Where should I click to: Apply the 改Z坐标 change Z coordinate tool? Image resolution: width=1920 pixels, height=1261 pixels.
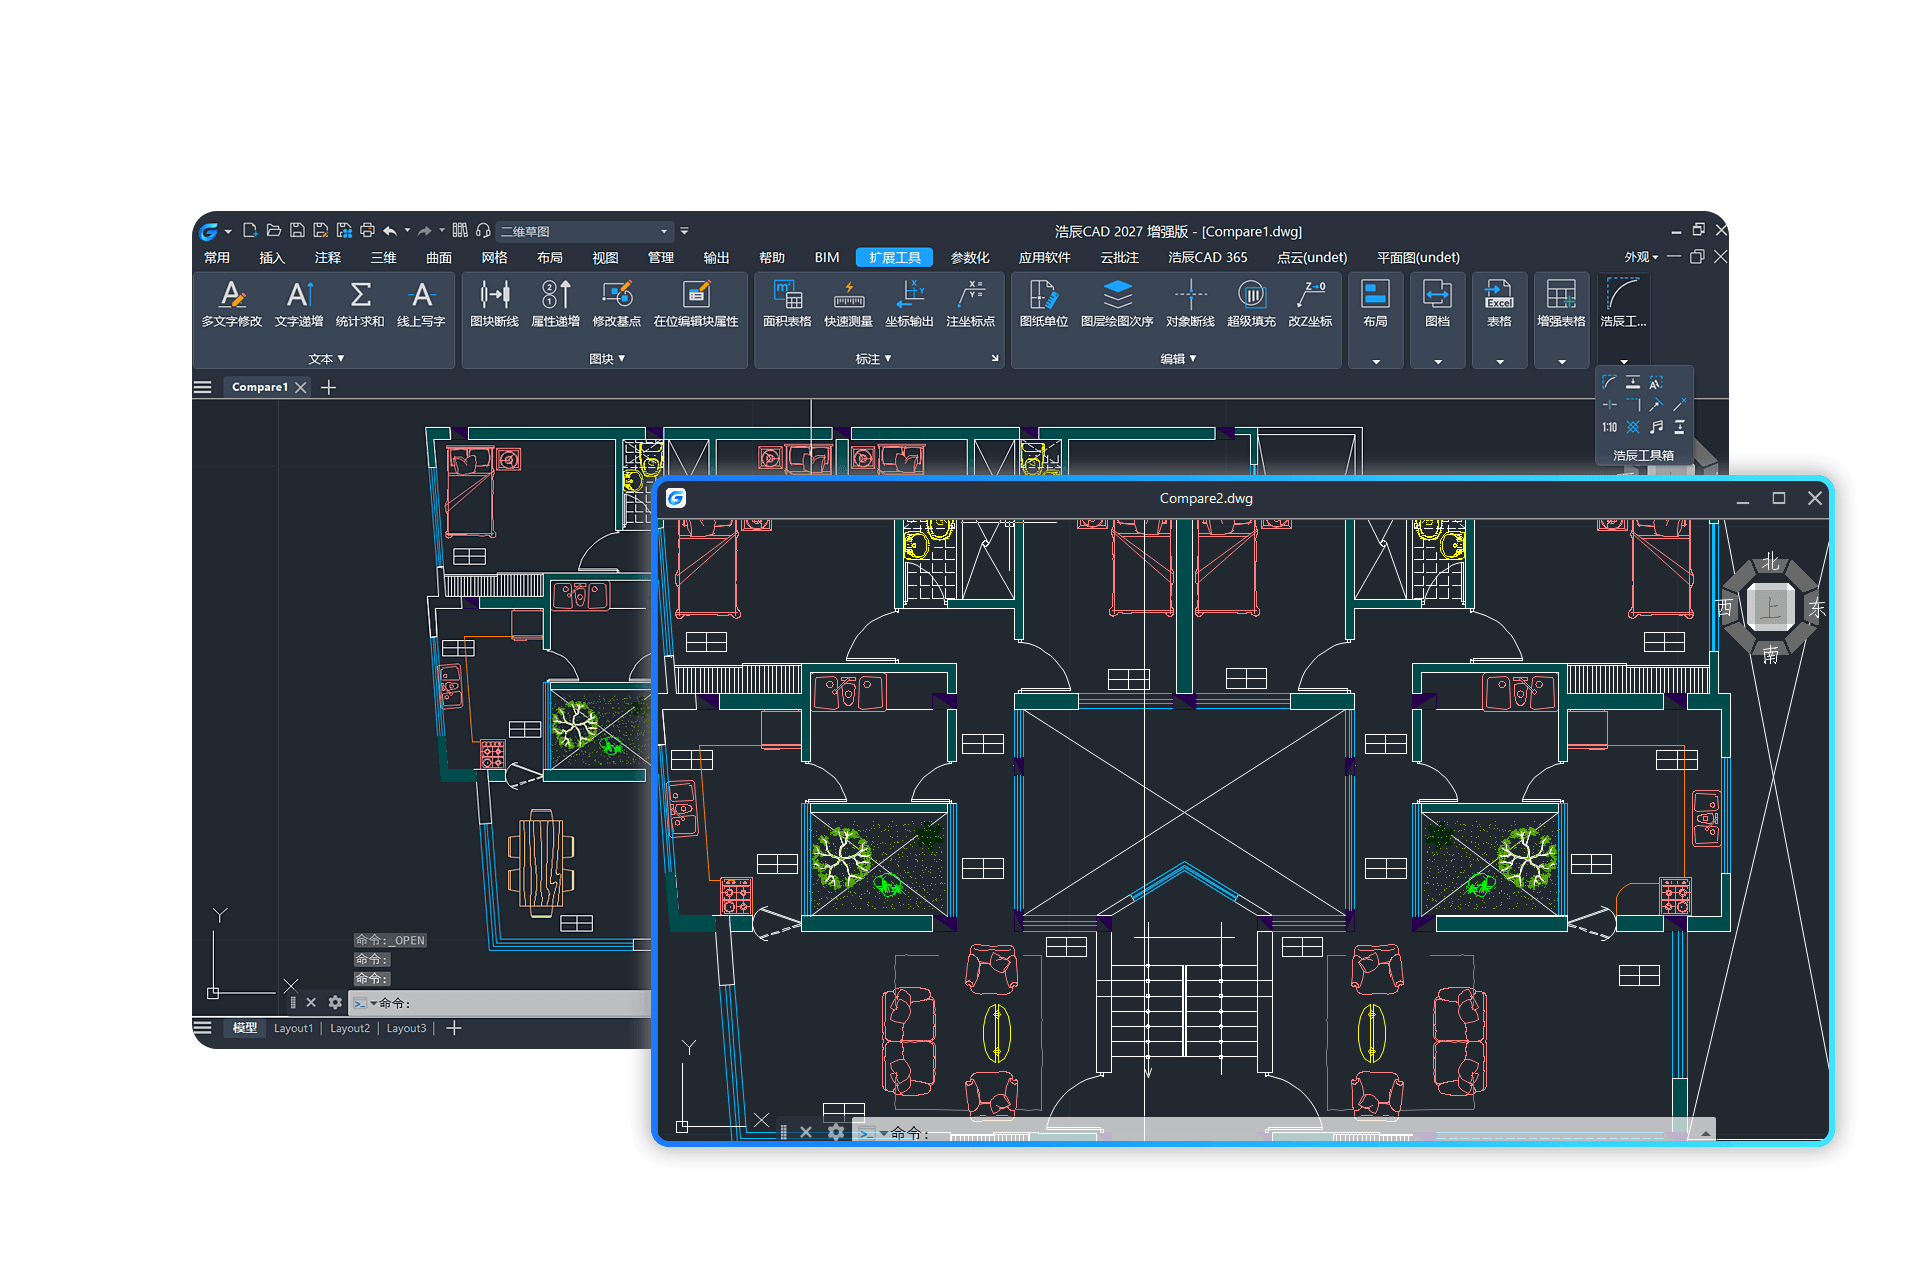tap(1310, 304)
